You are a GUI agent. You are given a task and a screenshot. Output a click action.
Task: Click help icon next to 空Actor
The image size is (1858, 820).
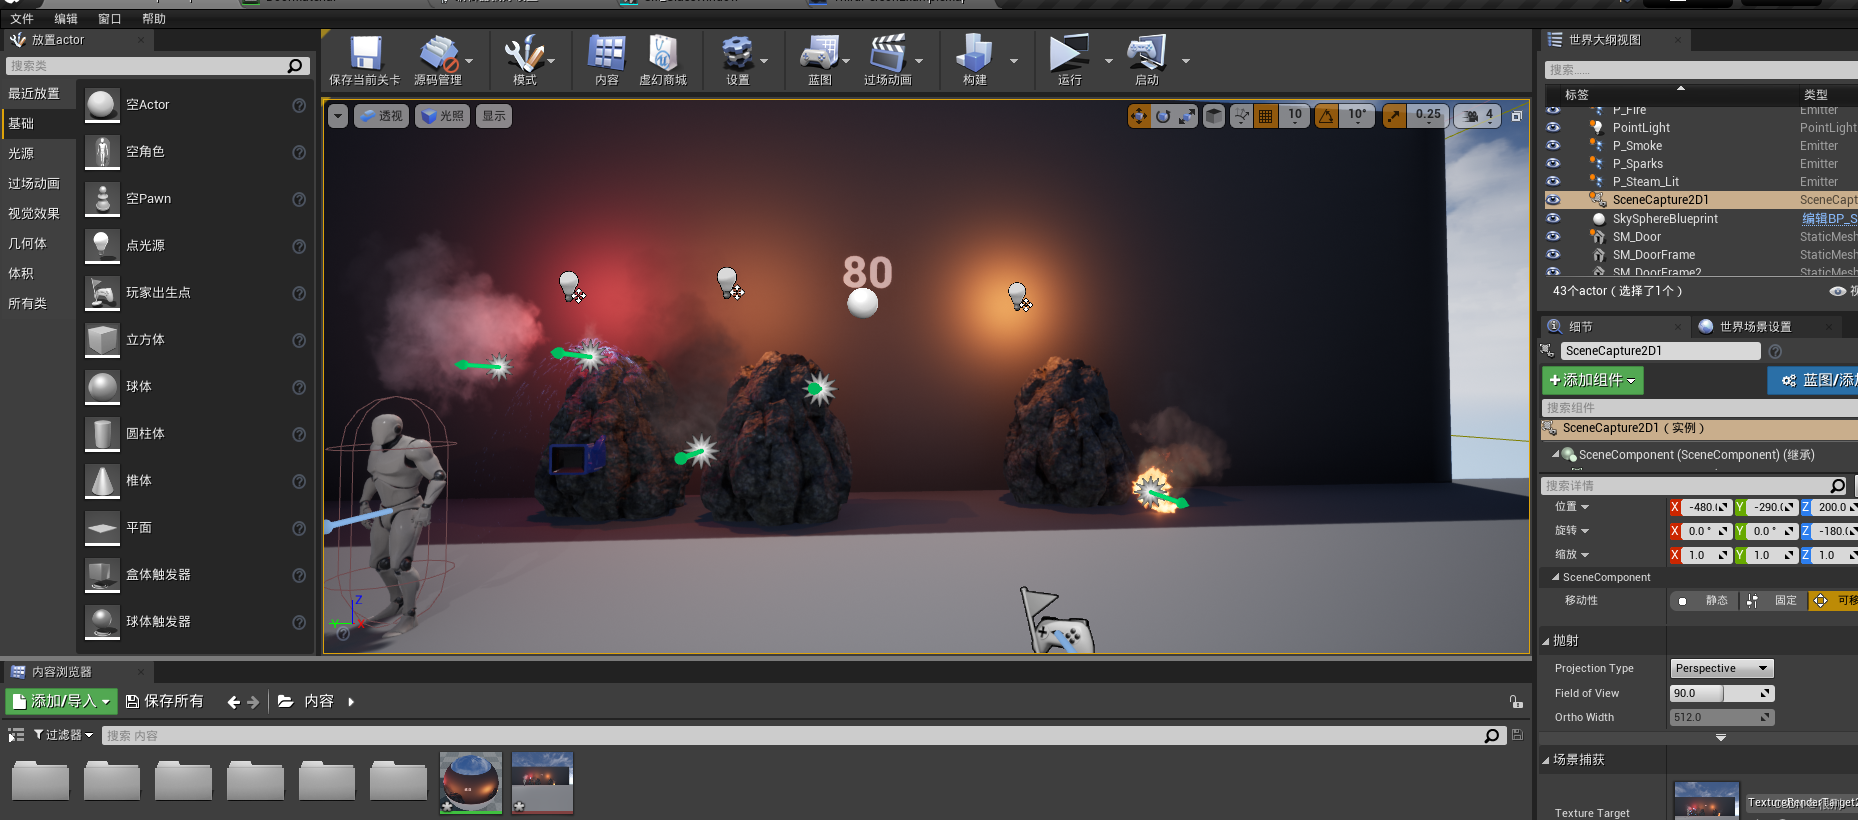tap(298, 105)
